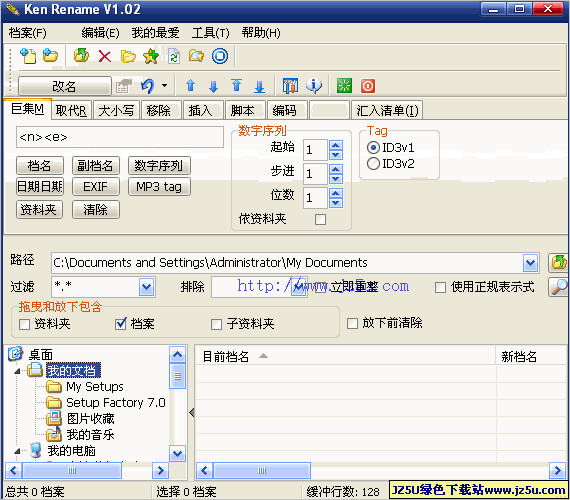Collapse the 我的电脑 tree node
570x500 pixels.
point(17,452)
